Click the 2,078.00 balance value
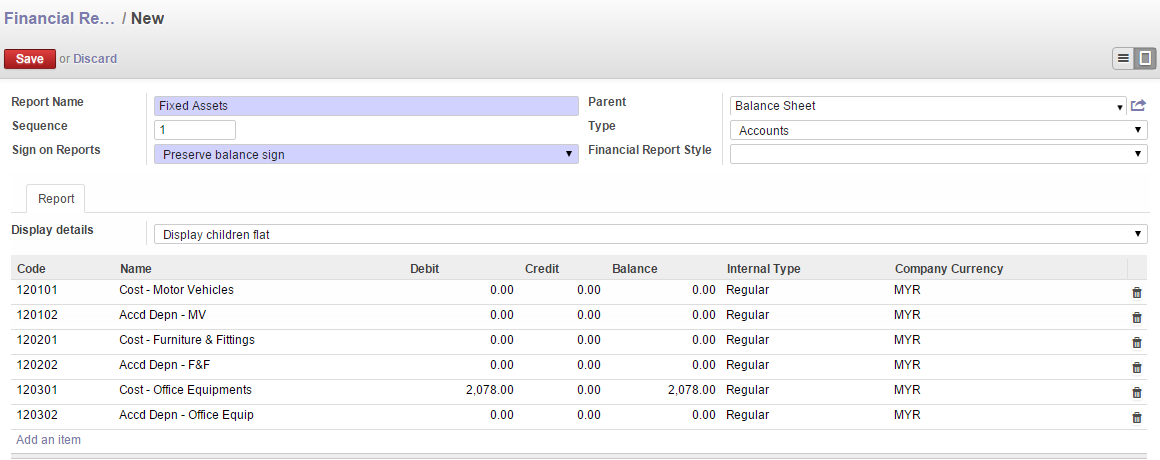Image resolution: width=1160 pixels, height=460 pixels. (692, 390)
